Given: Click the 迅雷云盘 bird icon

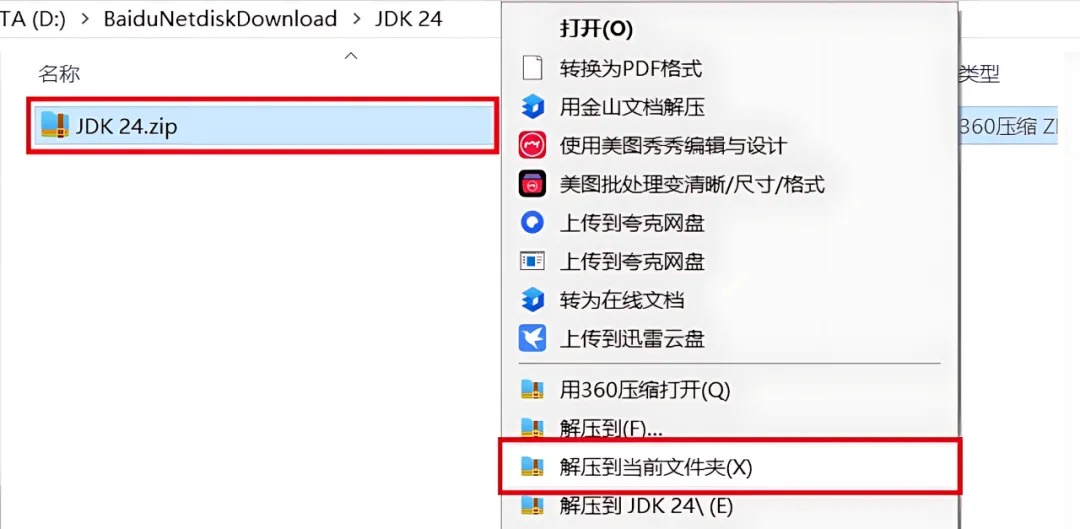Looking at the screenshot, I should tap(532, 338).
